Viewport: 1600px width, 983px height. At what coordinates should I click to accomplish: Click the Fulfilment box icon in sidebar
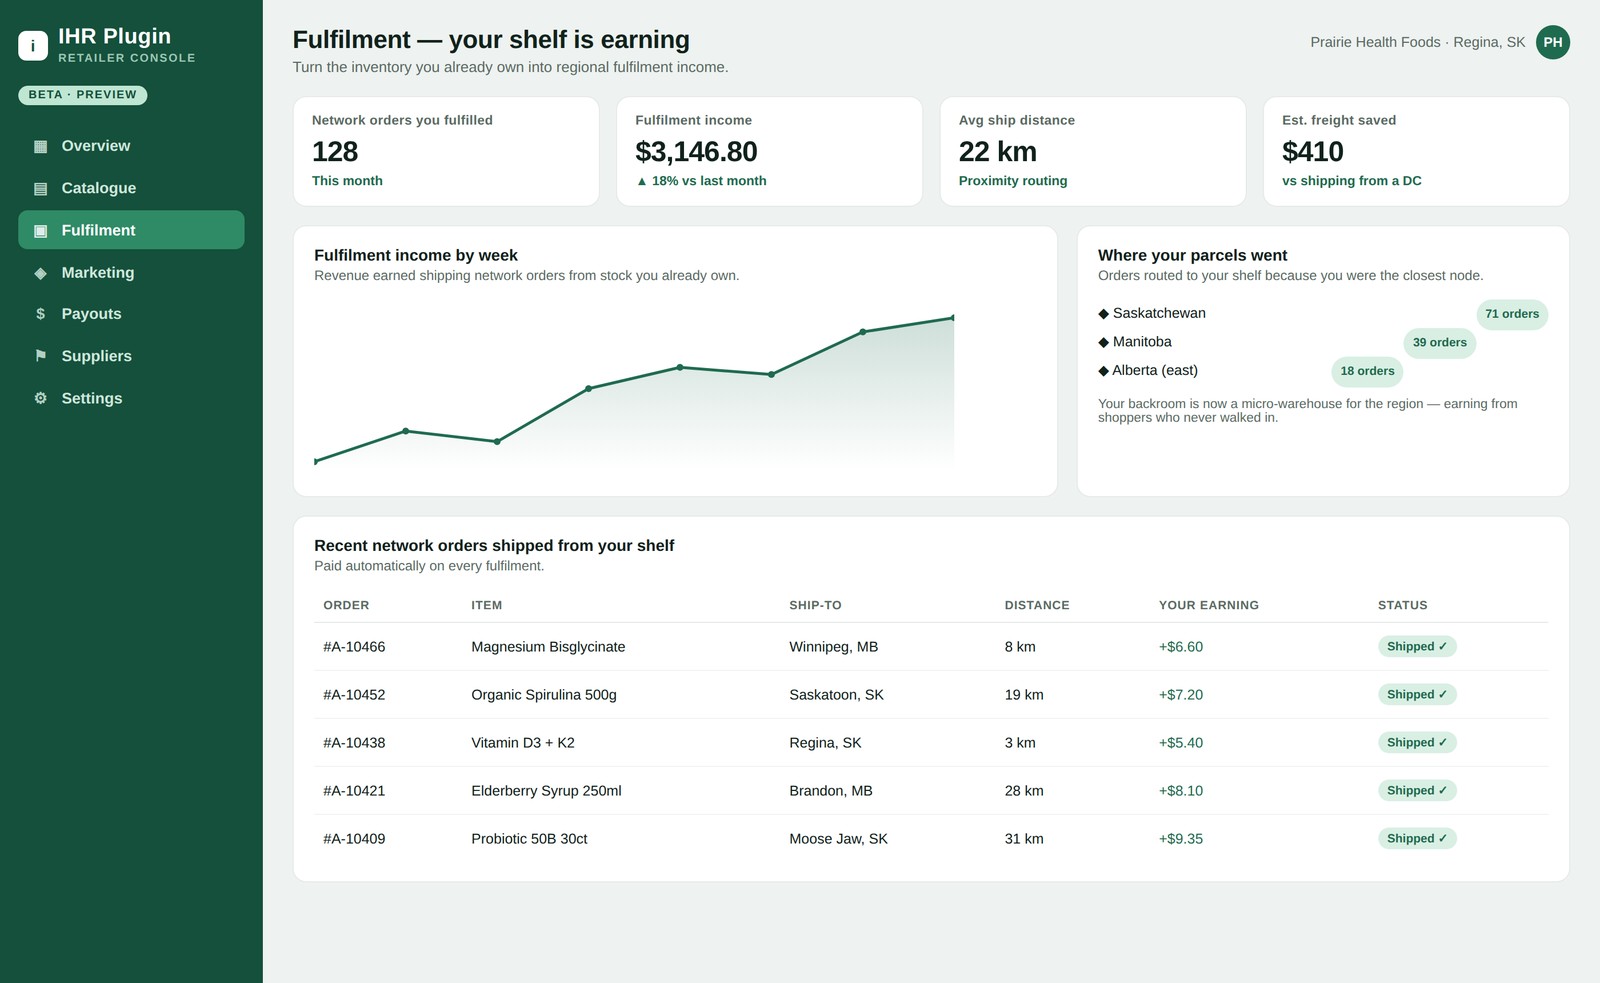click(x=41, y=230)
